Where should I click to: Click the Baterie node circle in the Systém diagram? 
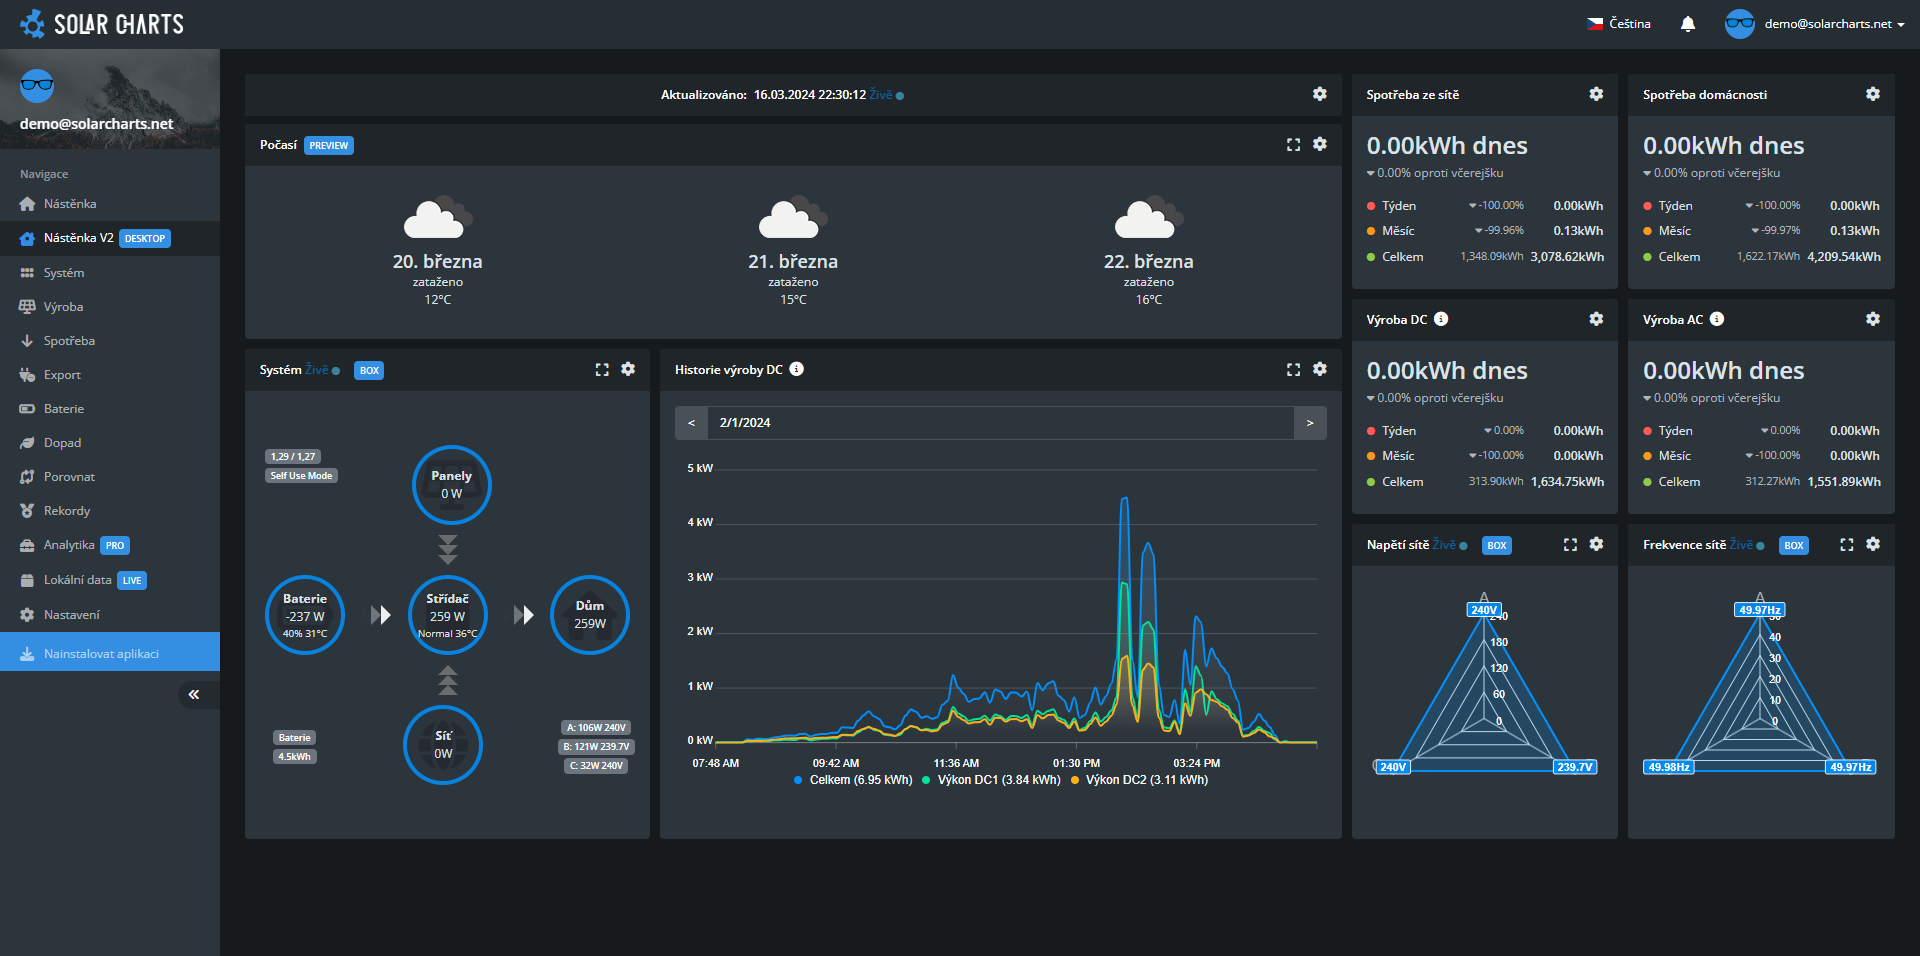(305, 615)
